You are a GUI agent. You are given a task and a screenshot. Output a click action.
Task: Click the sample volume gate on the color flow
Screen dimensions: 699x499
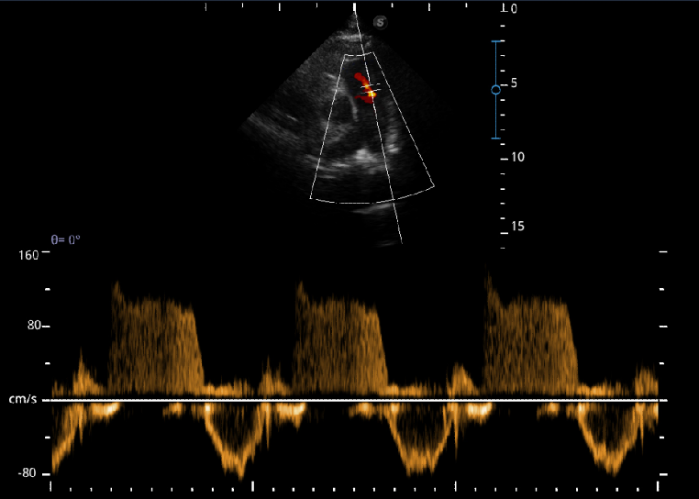[x=370, y=89]
